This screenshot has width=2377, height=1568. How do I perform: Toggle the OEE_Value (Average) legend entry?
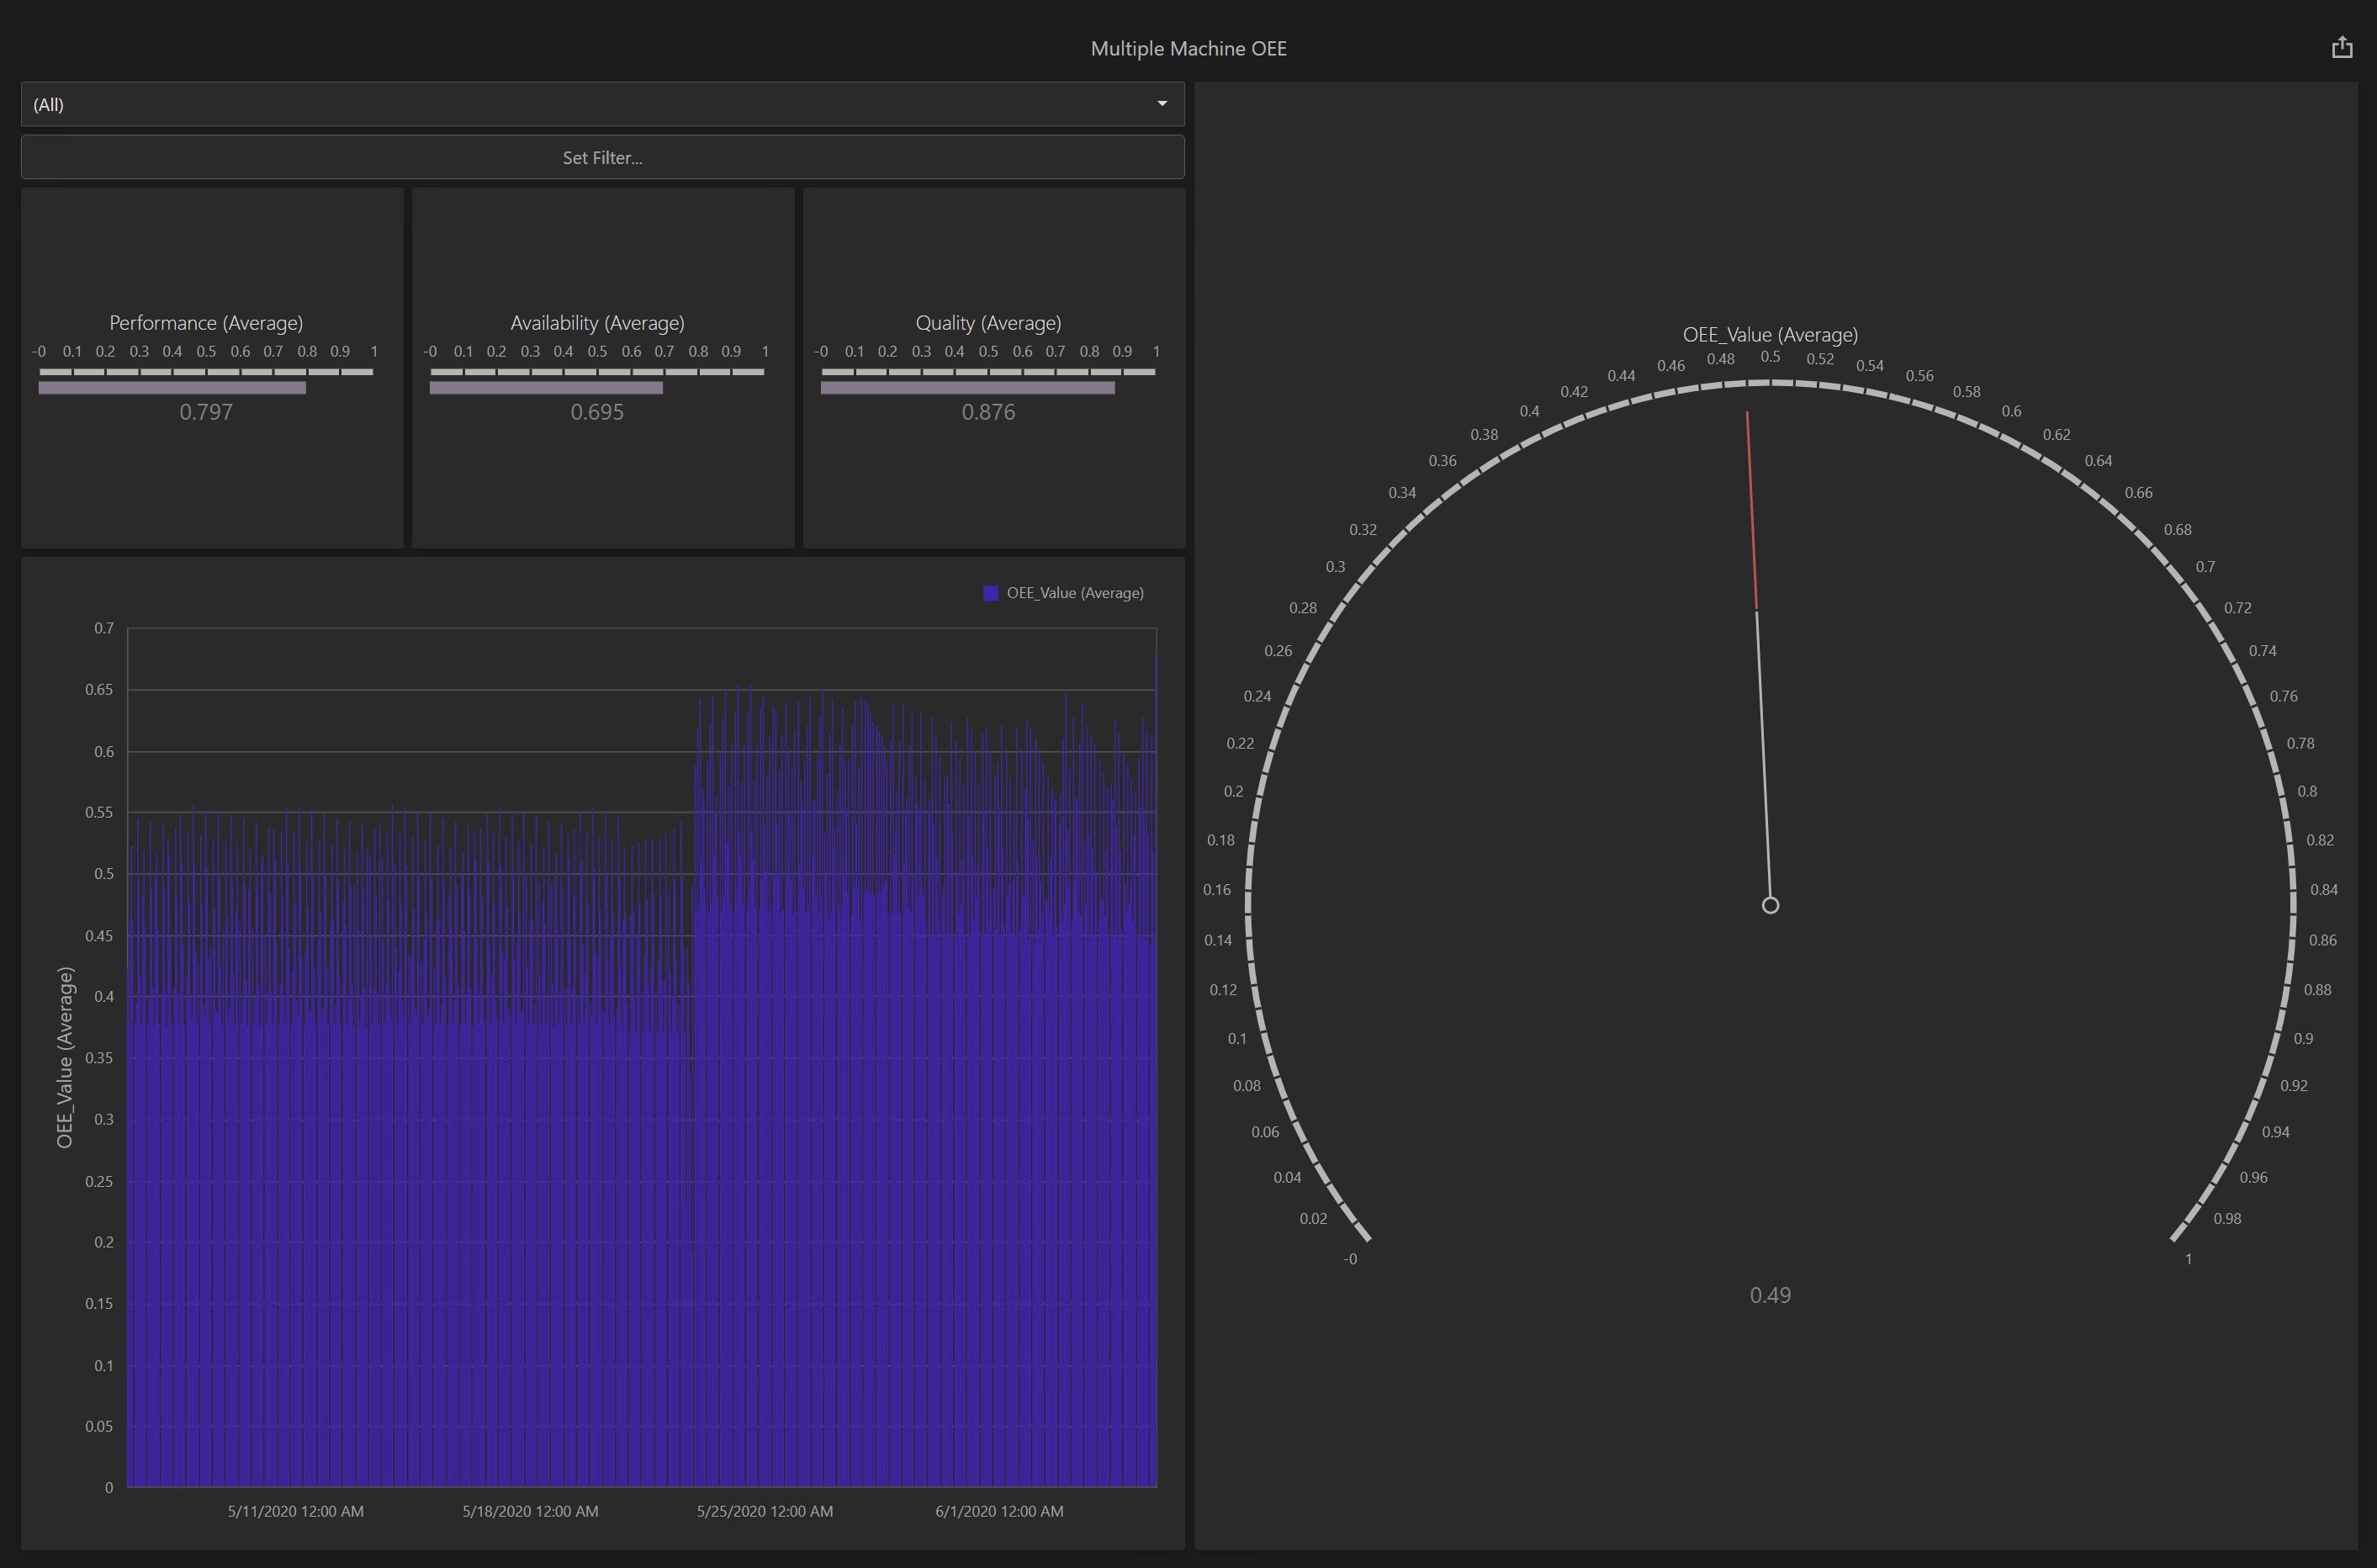coord(1075,592)
